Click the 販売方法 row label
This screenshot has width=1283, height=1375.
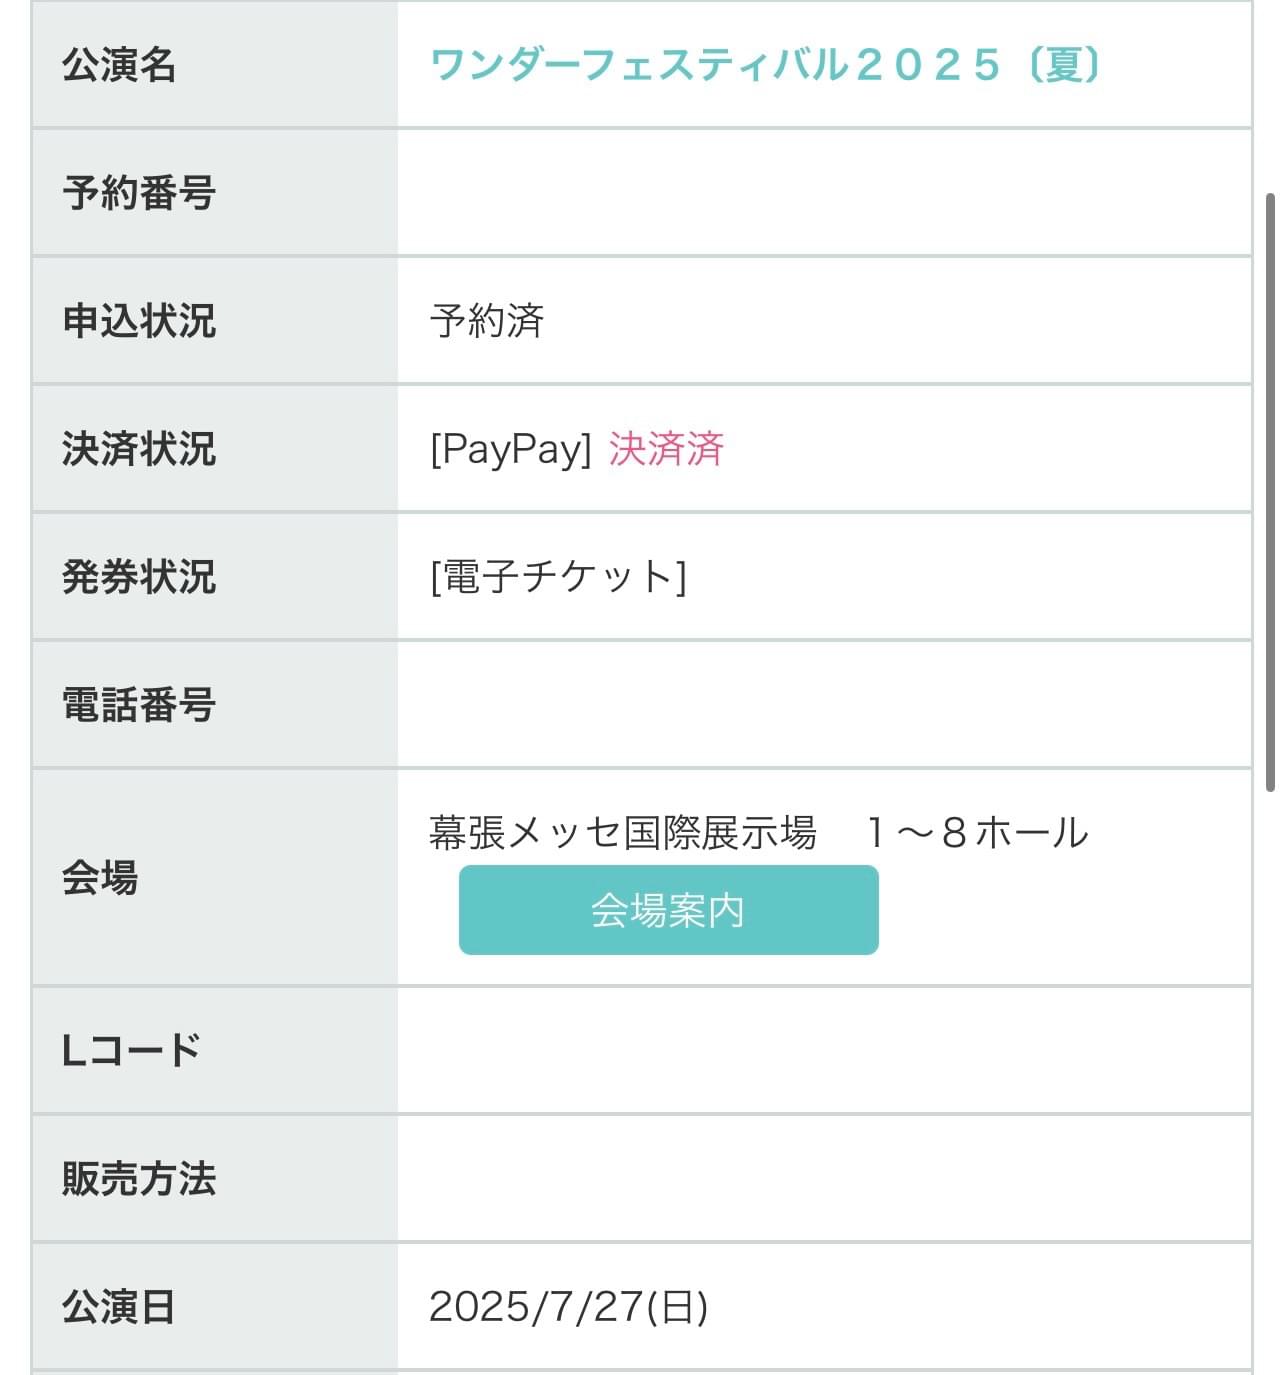point(139,1179)
